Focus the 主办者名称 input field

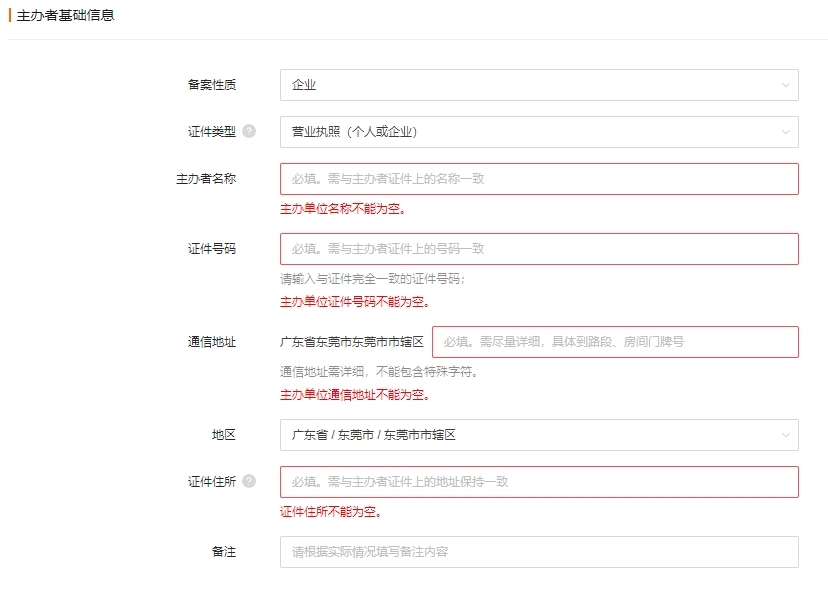538,179
